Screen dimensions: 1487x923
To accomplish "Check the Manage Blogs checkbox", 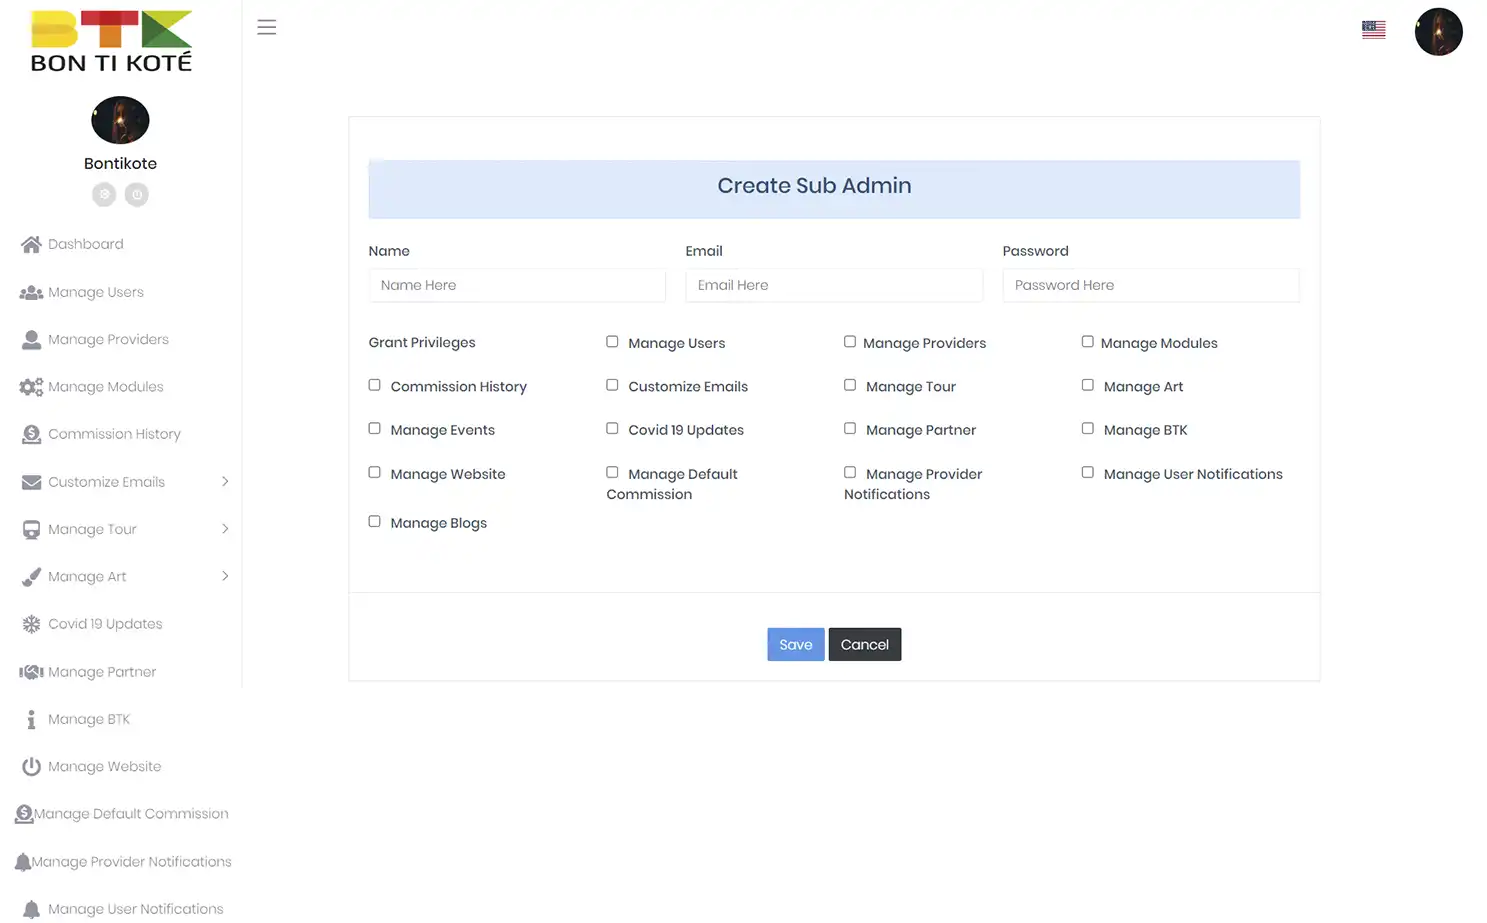I will click(x=374, y=521).
